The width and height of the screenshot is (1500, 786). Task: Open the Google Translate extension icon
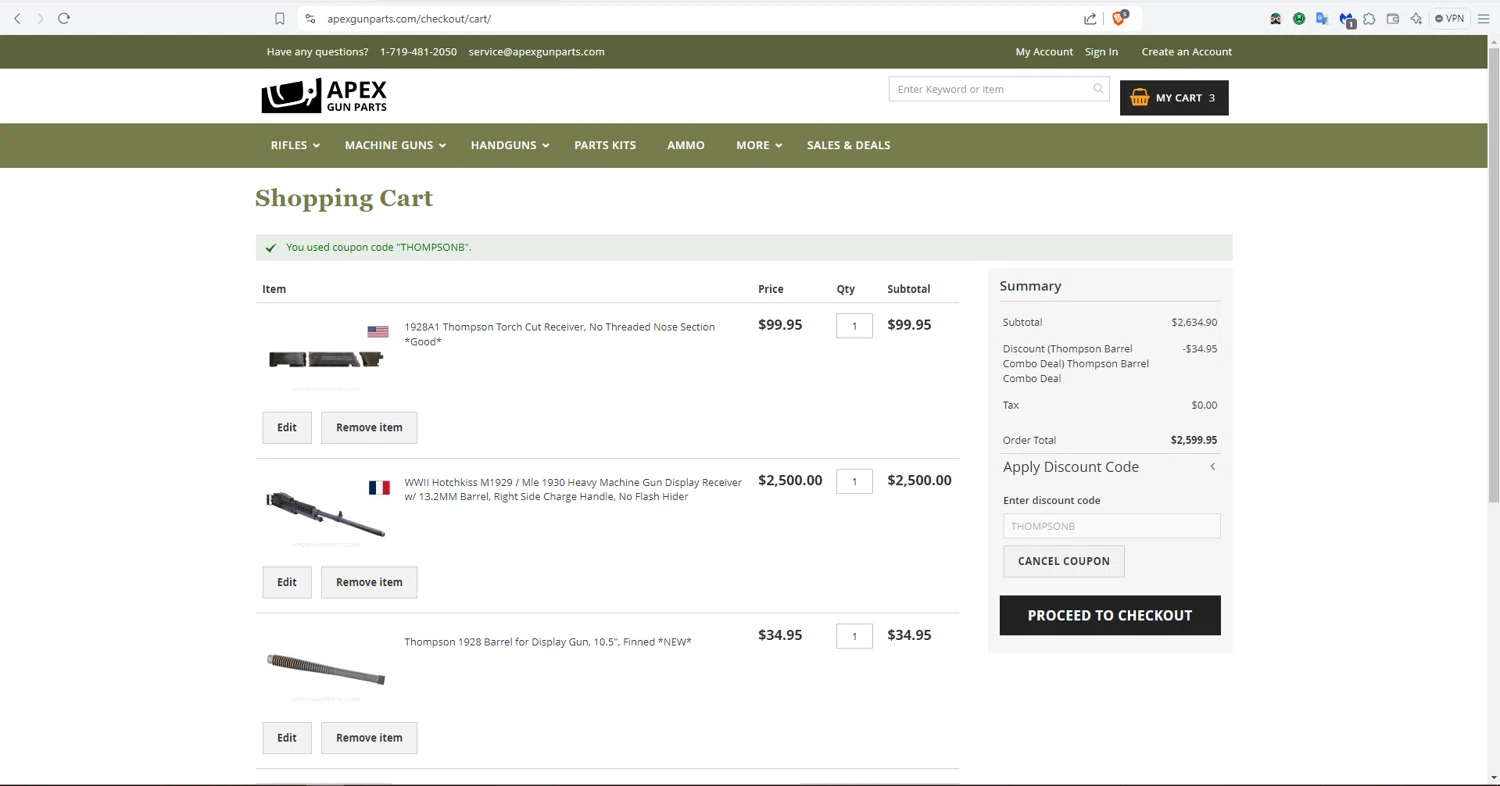(x=1322, y=18)
